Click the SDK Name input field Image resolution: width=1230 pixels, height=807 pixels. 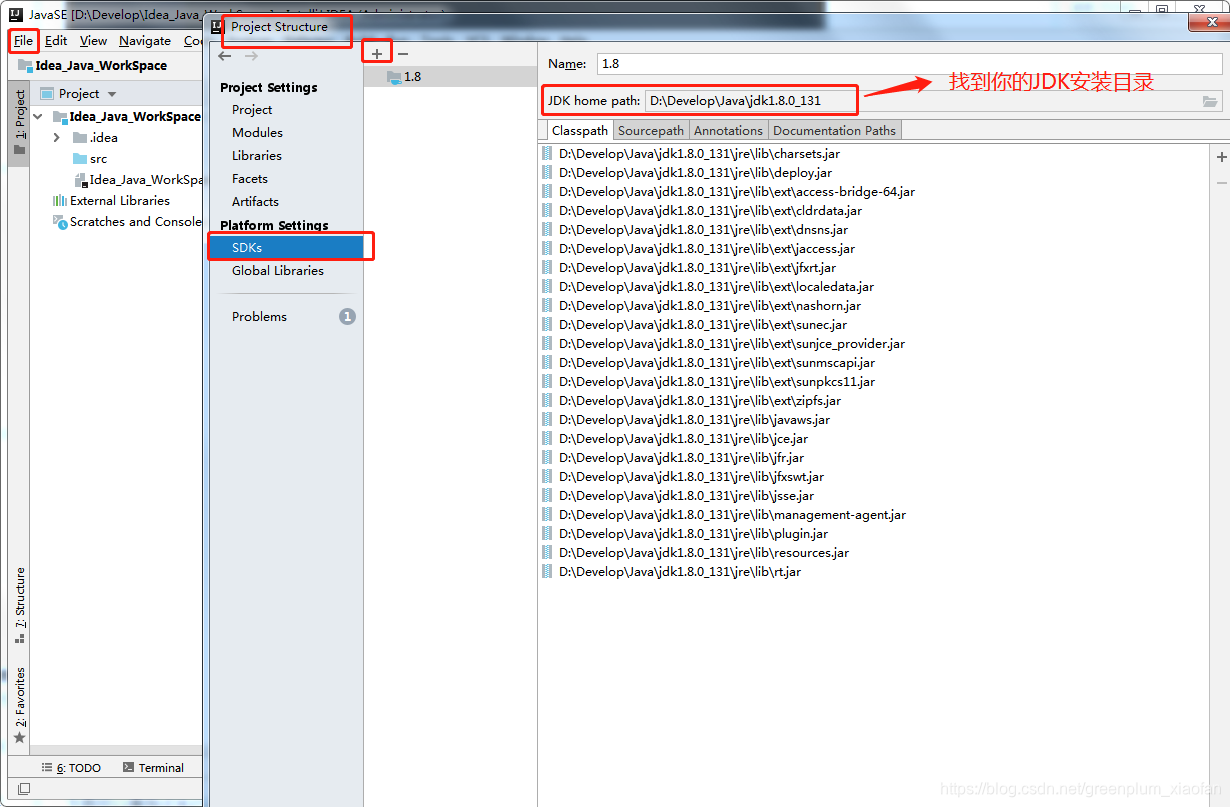tap(909, 63)
